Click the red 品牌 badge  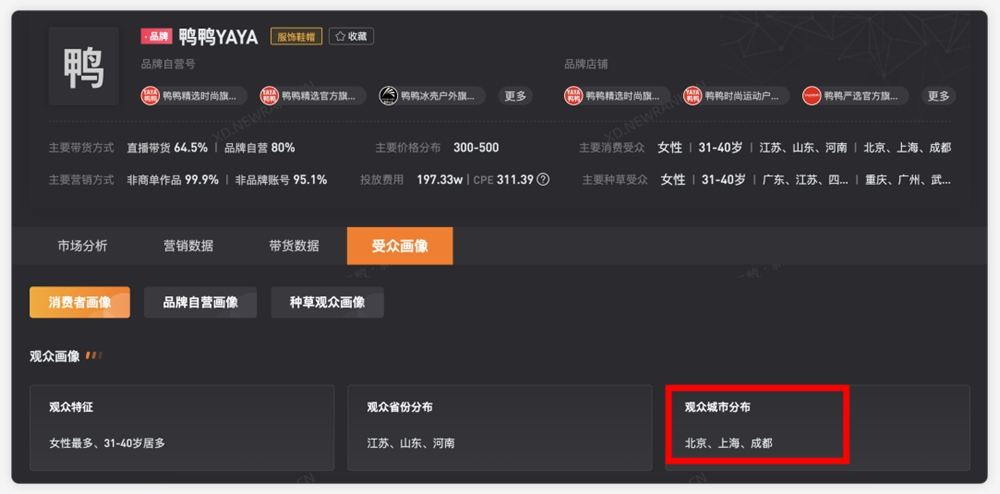pyautogui.click(x=157, y=36)
